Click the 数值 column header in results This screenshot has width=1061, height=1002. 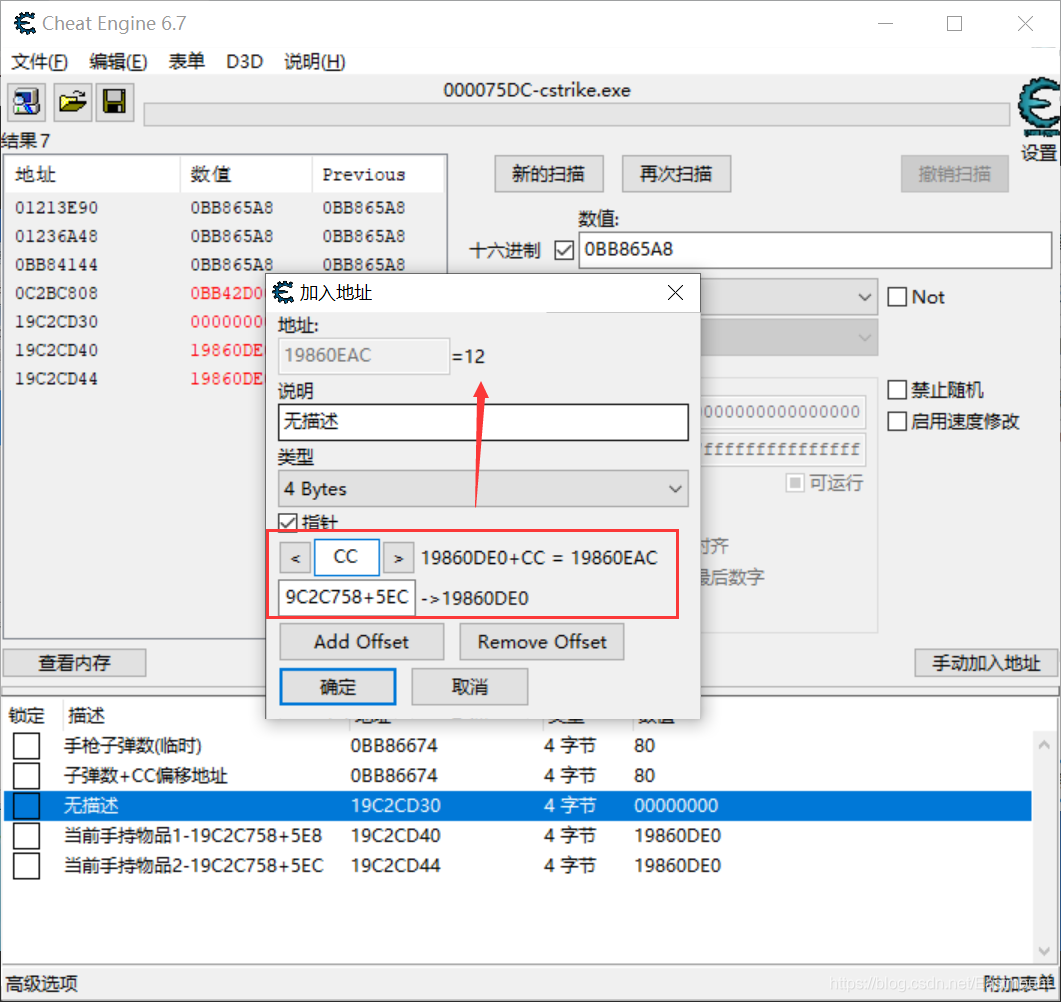coord(246,175)
